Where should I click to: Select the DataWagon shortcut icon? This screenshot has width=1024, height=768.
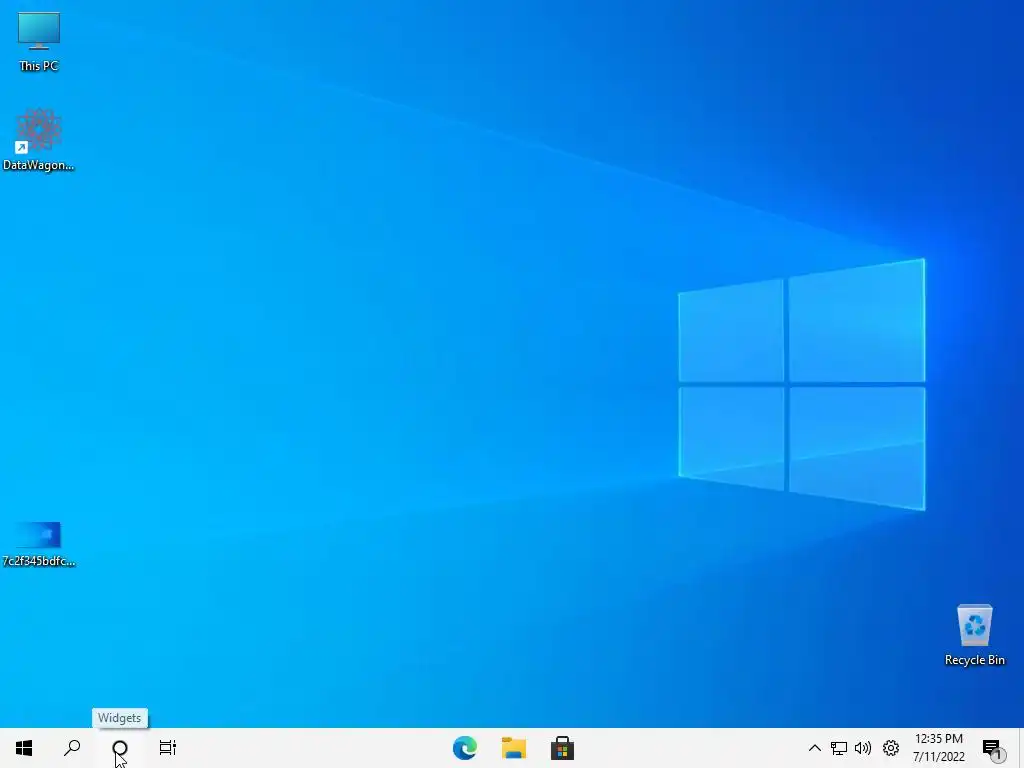click(39, 140)
